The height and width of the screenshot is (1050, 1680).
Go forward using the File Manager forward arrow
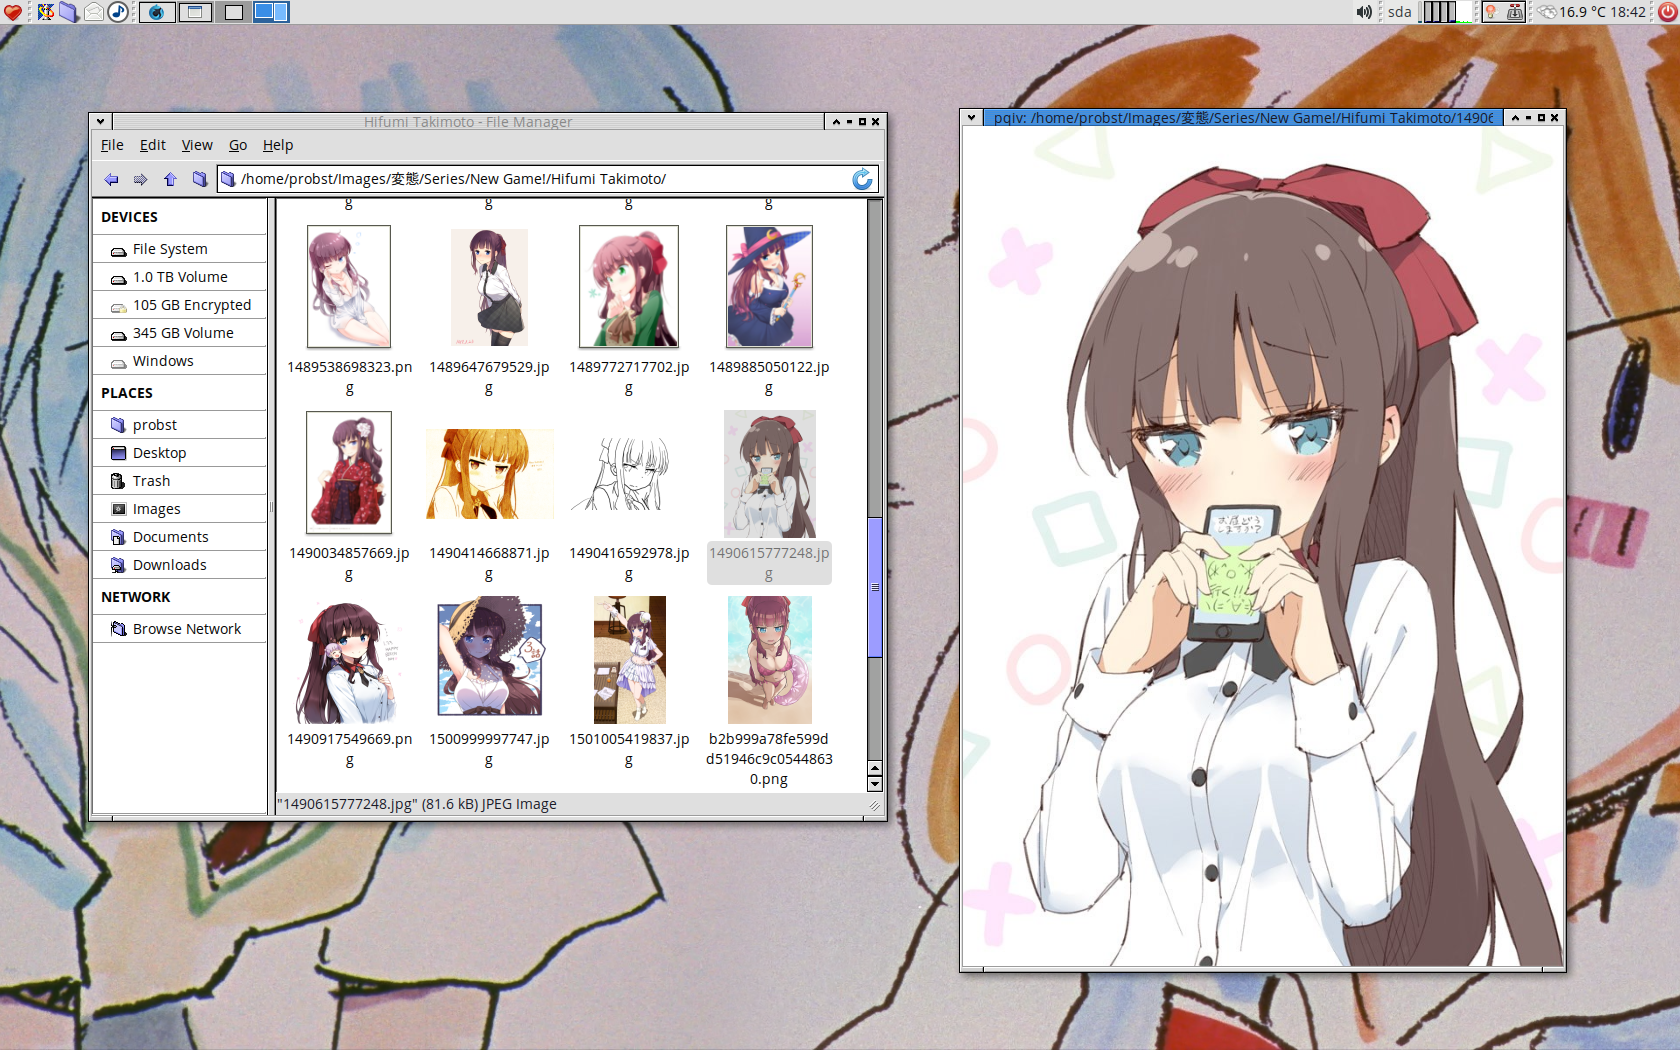tap(140, 179)
